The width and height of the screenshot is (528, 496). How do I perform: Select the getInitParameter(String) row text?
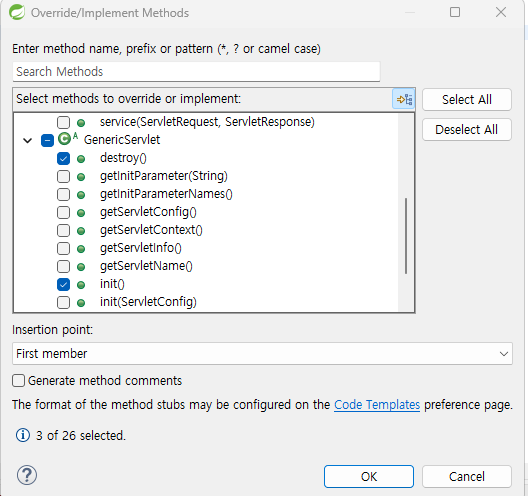(164, 176)
